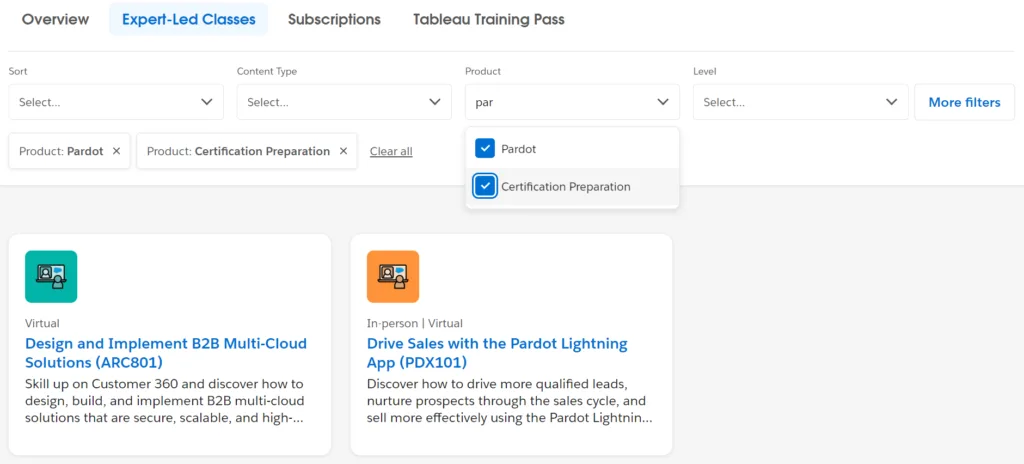Select the Expert-Led Classes tab
Viewport: 1024px width, 464px height.
point(189,20)
